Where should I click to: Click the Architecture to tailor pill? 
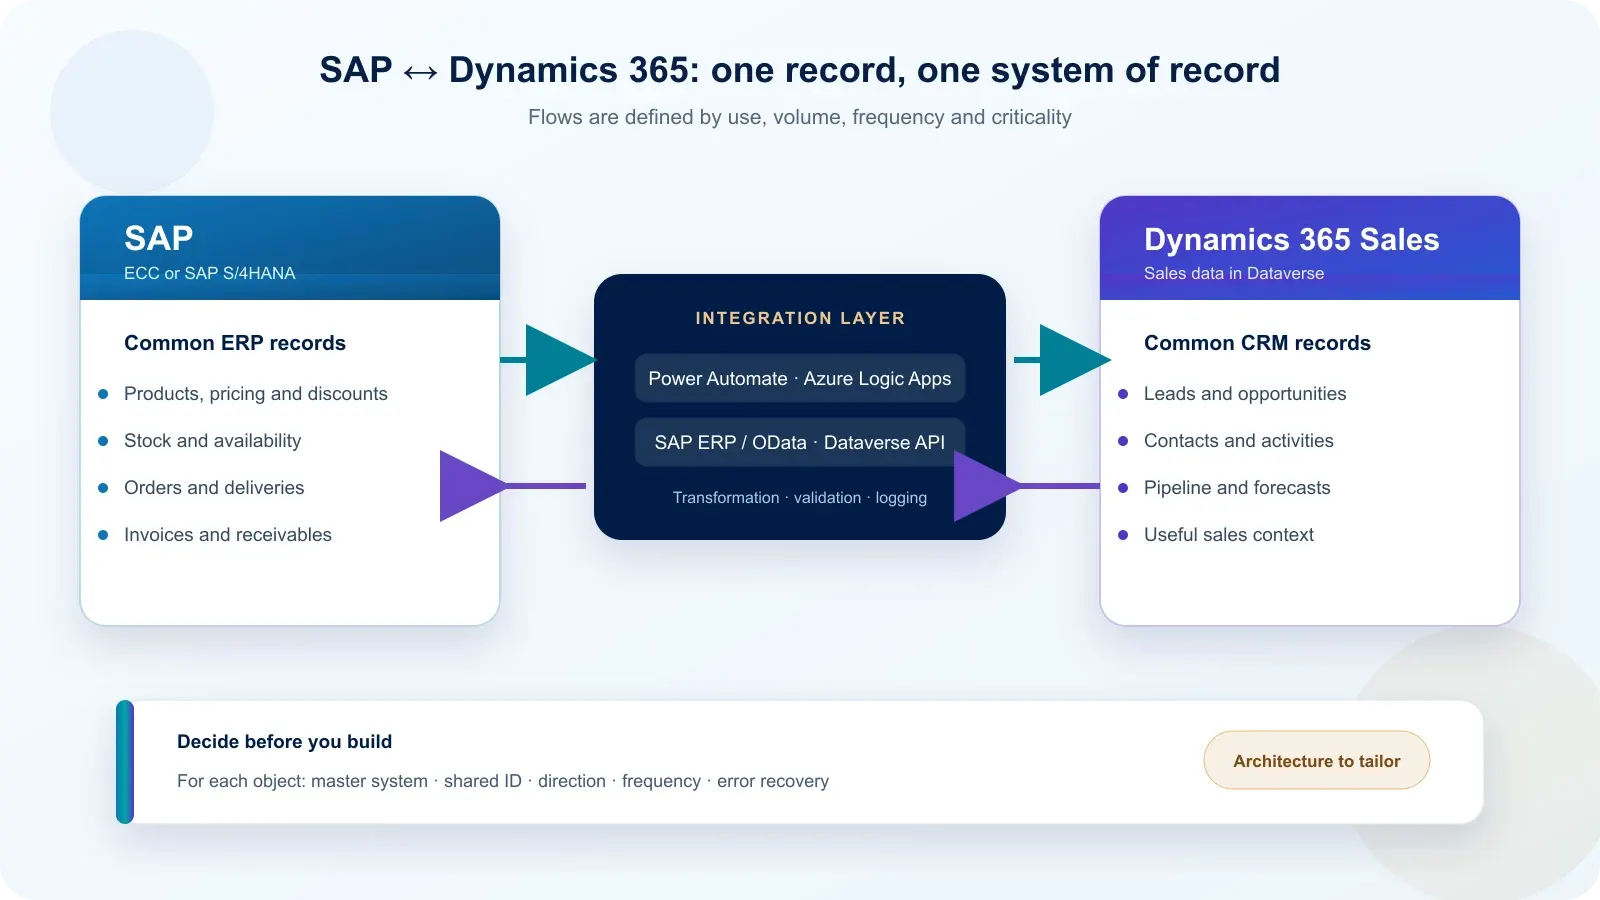1316,760
